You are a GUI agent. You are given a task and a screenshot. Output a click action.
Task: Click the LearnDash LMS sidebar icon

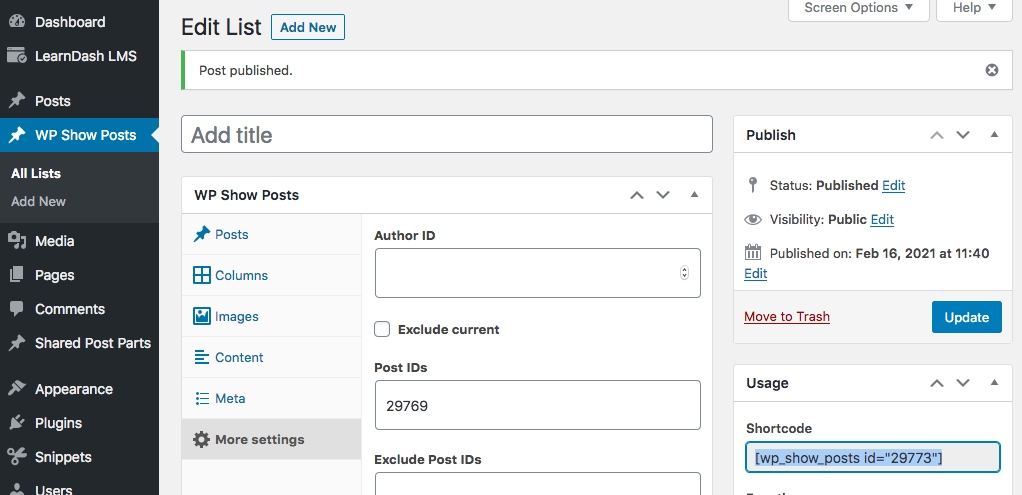(x=17, y=56)
